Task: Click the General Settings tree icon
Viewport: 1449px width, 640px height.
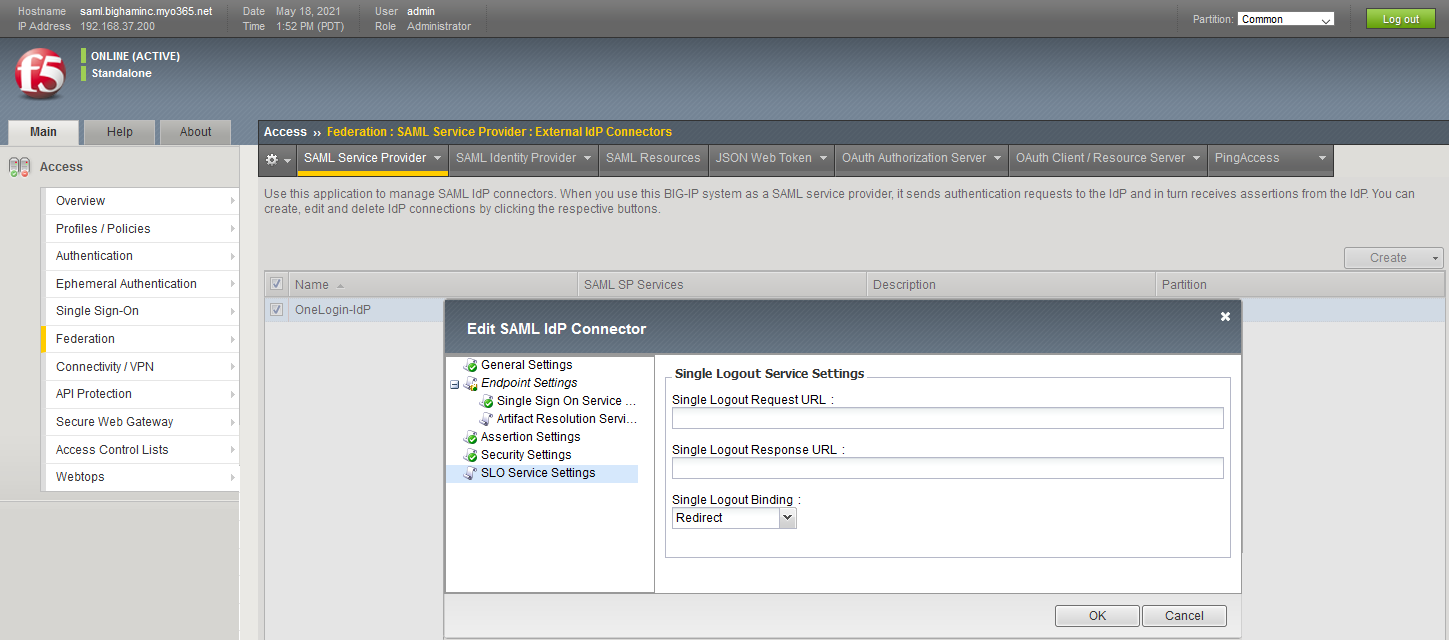Action: 471,365
